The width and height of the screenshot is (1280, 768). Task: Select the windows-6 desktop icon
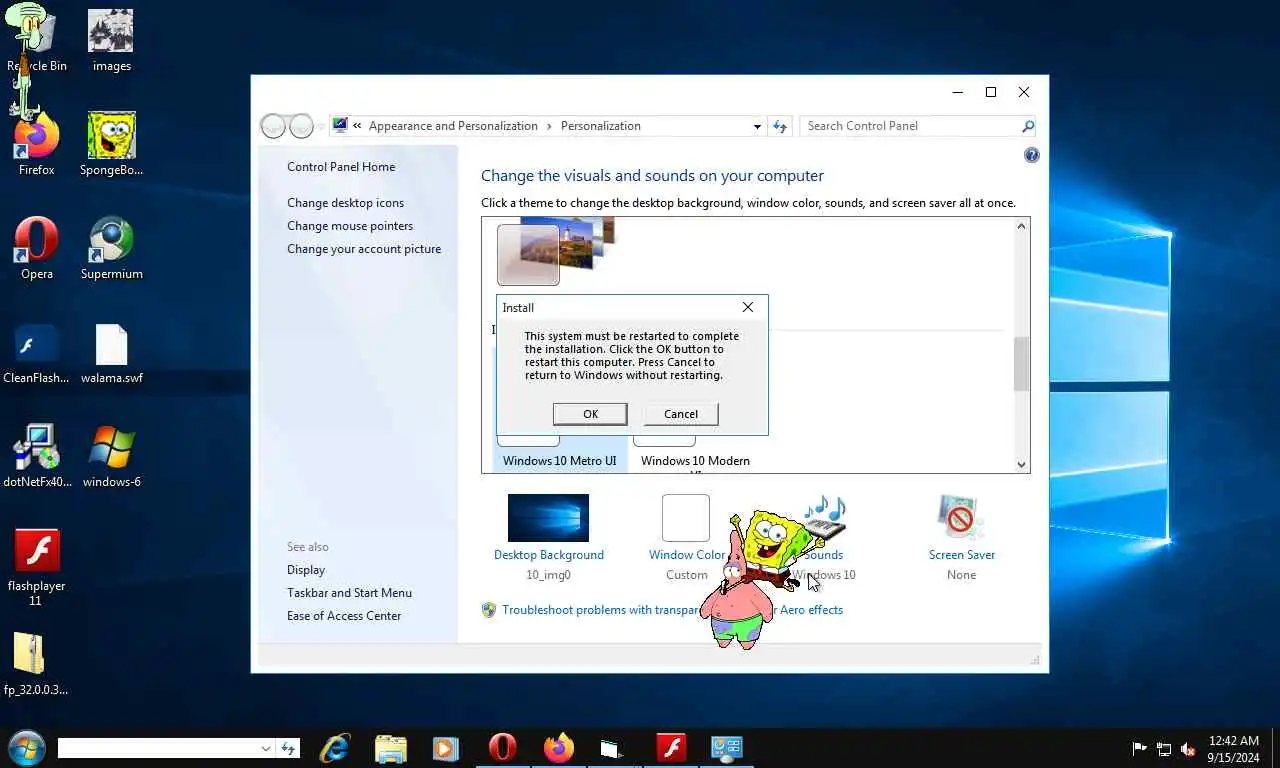(x=111, y=457)
